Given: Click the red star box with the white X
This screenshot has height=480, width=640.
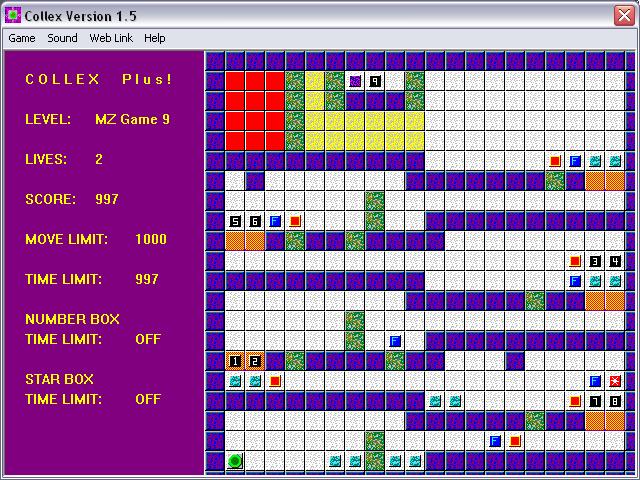Looking at the screenshot, I should click(x=615, y=381).
